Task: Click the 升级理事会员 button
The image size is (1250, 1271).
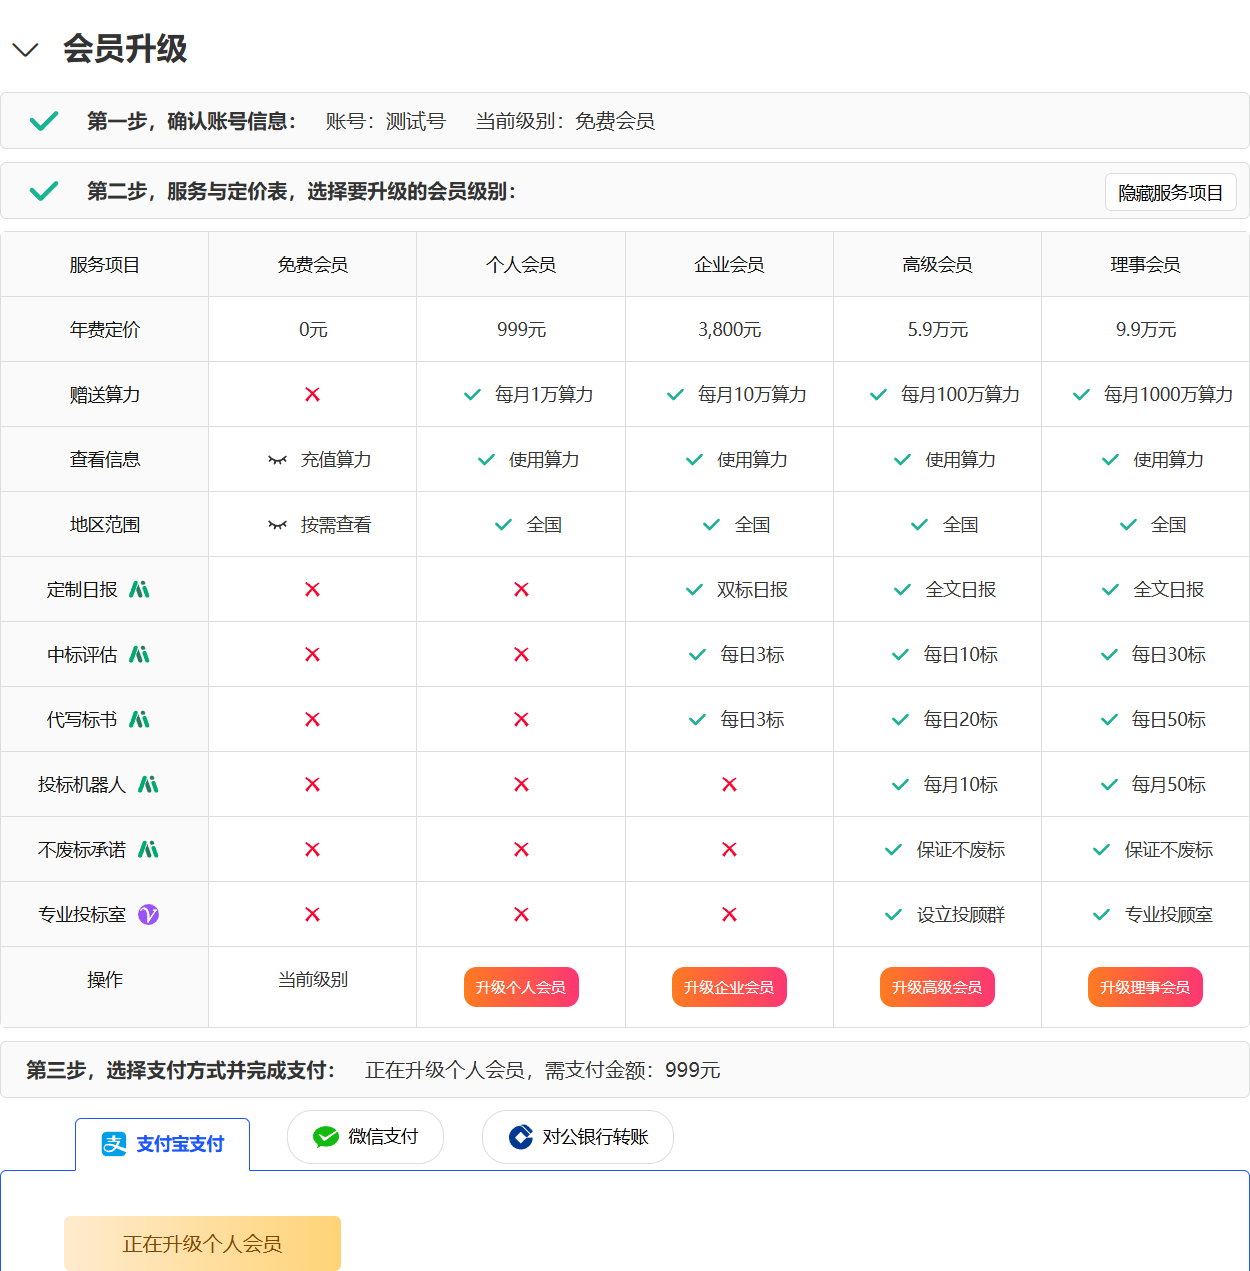Action: pyautogui.click(x=1144, y=987)
